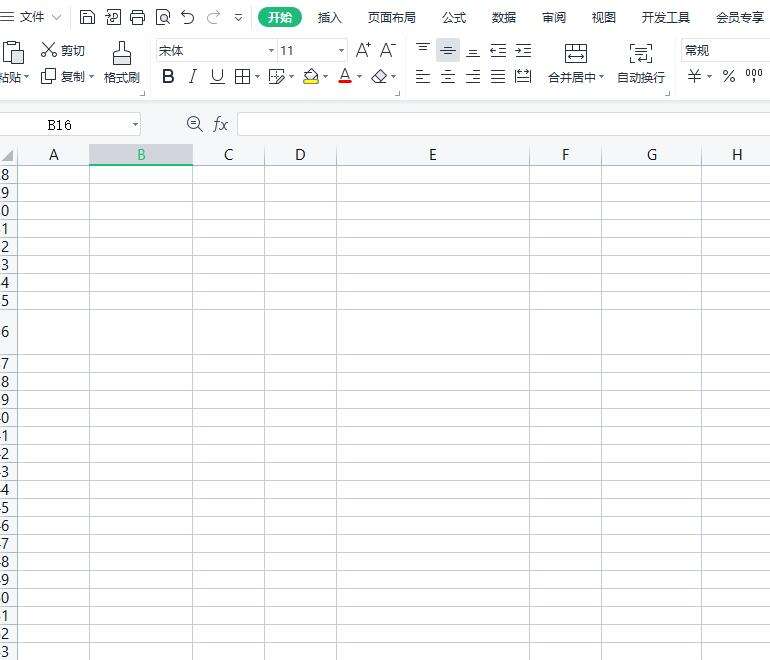The image size is (770, 660).
Task: Select column B header
Action: tap(141, 155)
